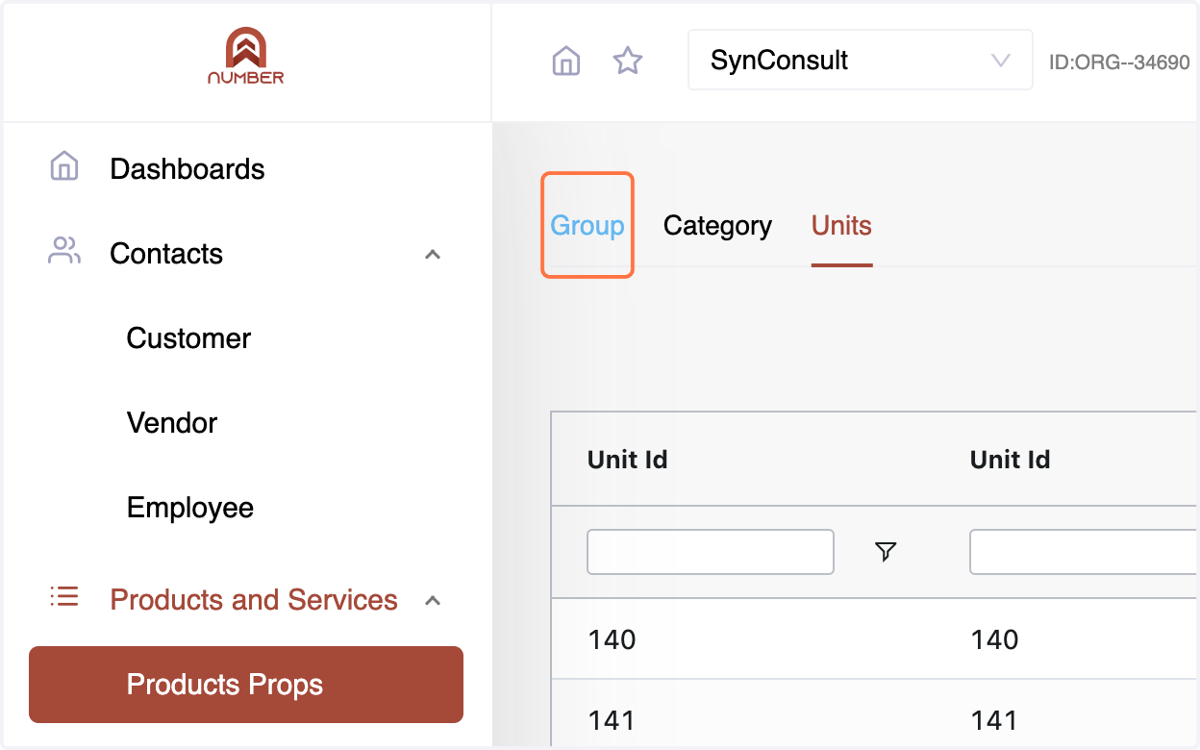This screenshot has height=750, width=1200.
Task: Click the Contacts menu label
Action: point(166,254)
